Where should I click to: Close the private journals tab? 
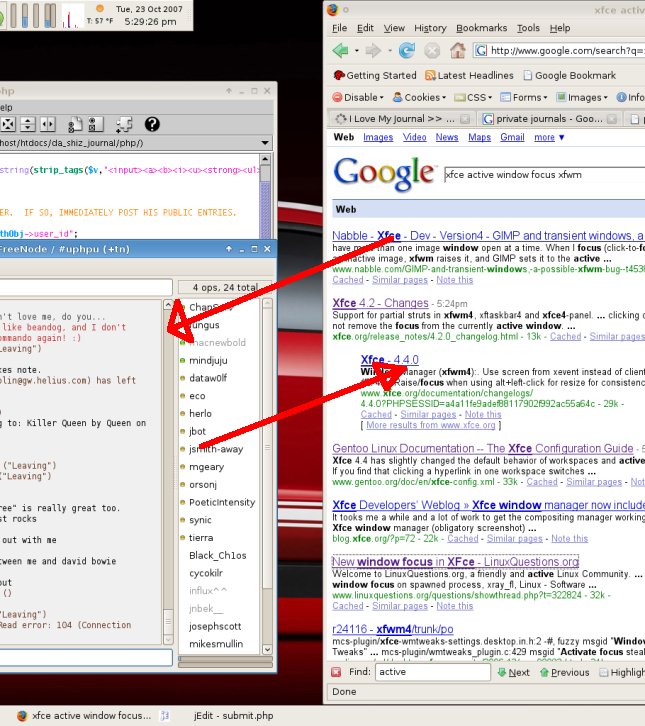[612, 119]
